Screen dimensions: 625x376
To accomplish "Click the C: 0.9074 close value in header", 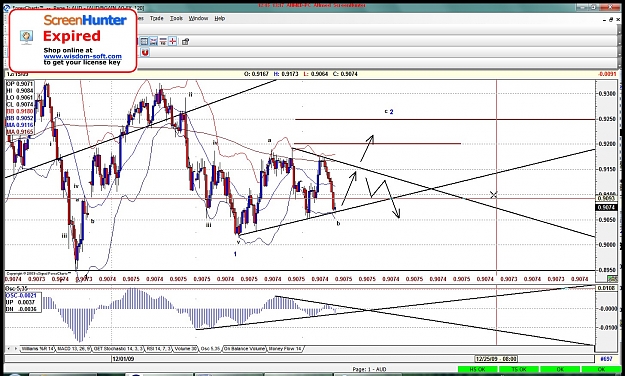I will [x=345, y=74].
